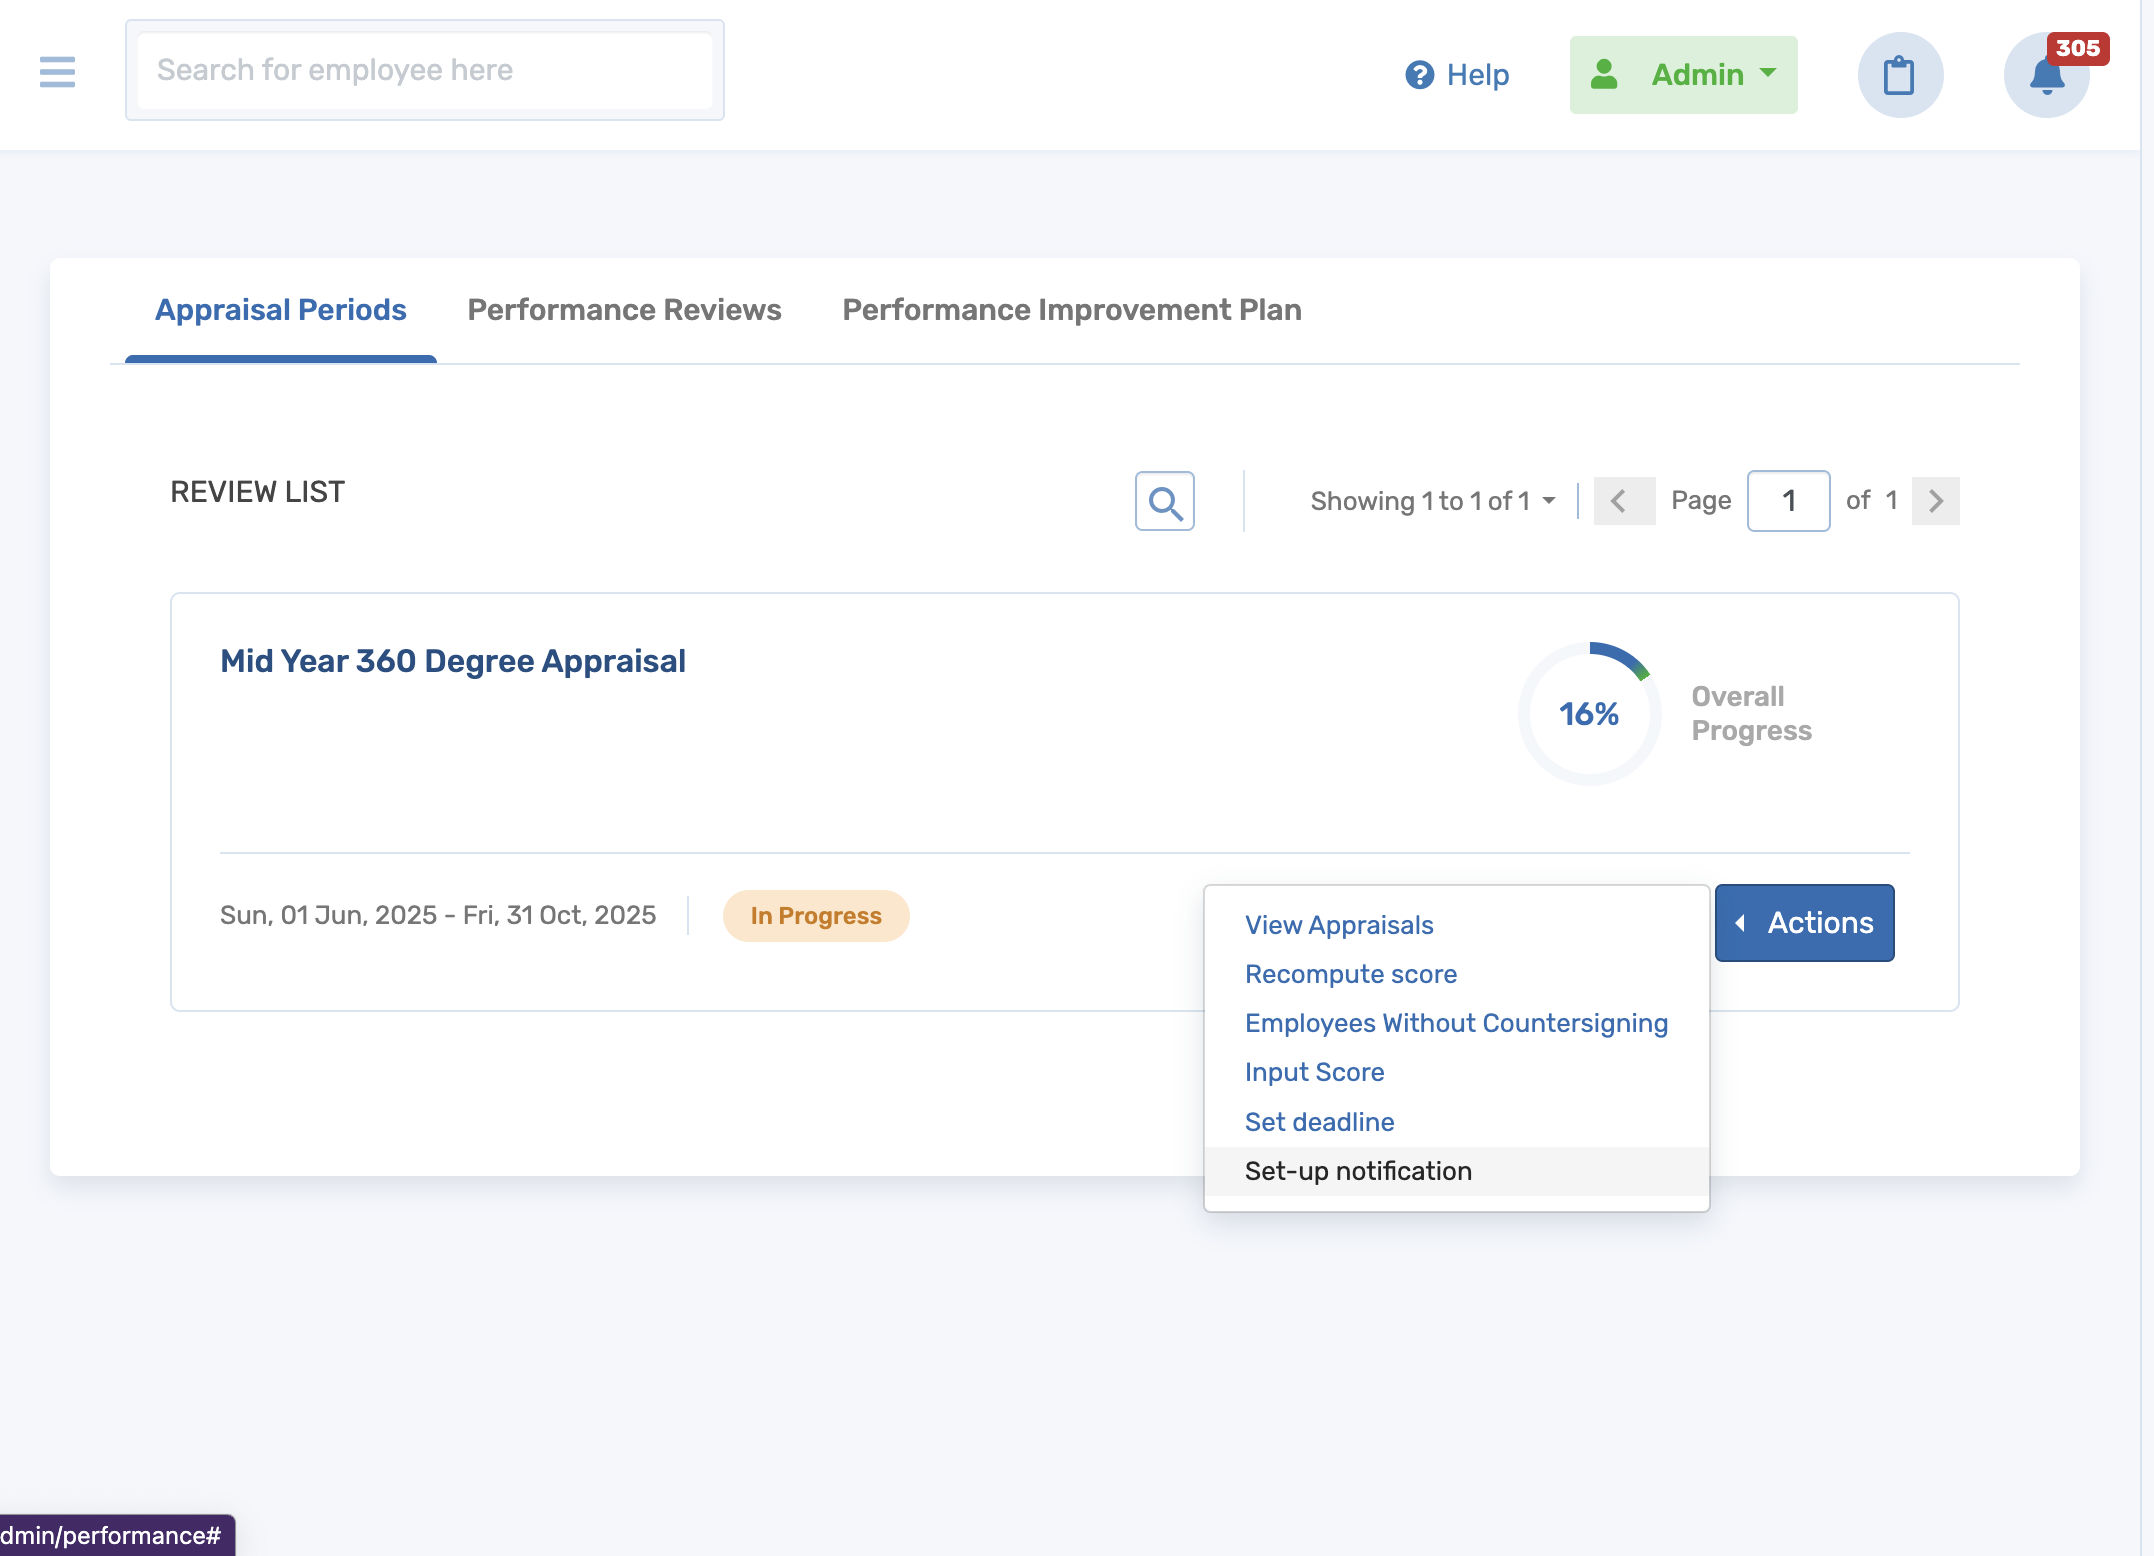The width and height of the screenshot is (2154, 1556).
Task: Open the hamburger sidebar menu
Action: pos(57,72)
